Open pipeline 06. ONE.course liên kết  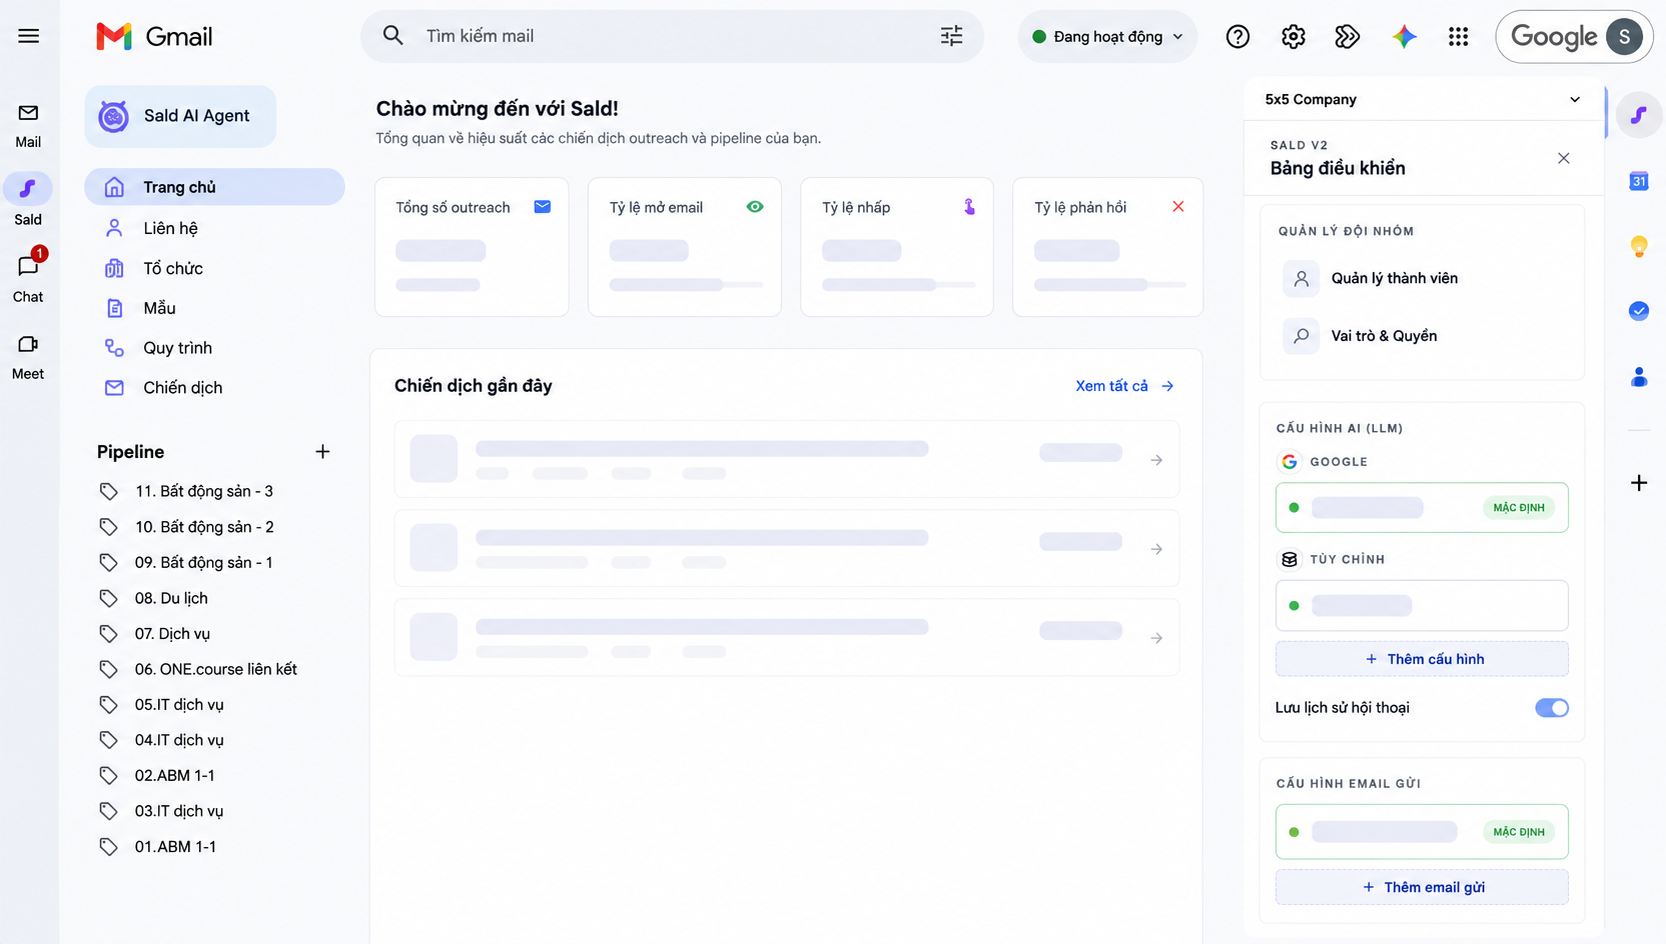coord(215,669)
